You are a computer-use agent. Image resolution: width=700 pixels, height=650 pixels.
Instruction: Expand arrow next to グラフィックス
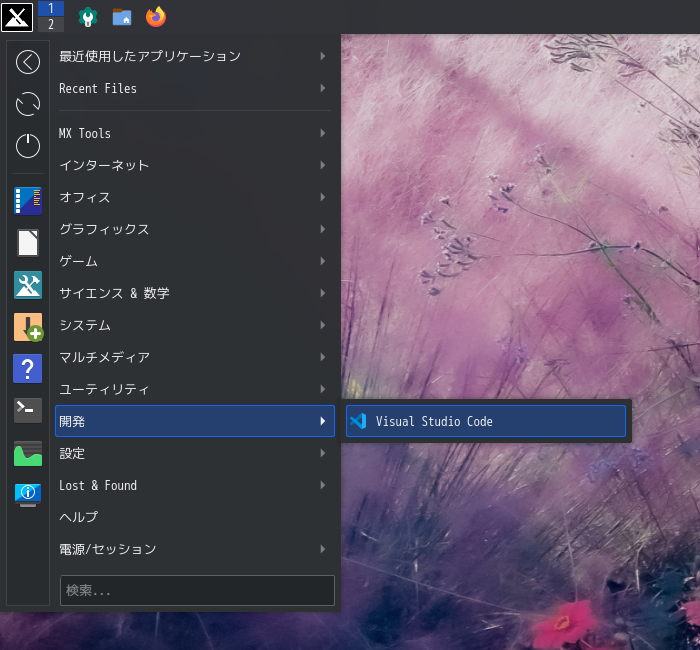[x=323, y=229]
